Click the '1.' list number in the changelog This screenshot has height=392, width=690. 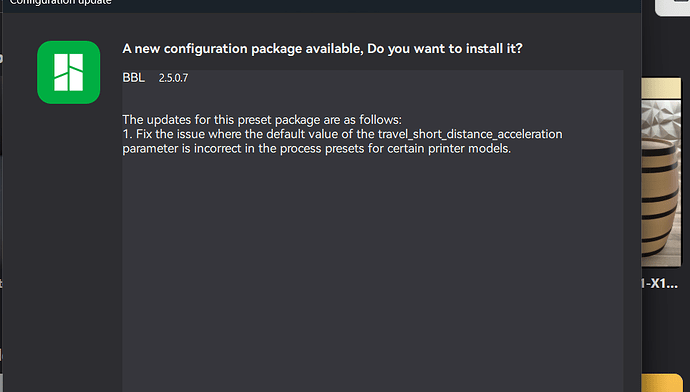click(x=127, y=134)
